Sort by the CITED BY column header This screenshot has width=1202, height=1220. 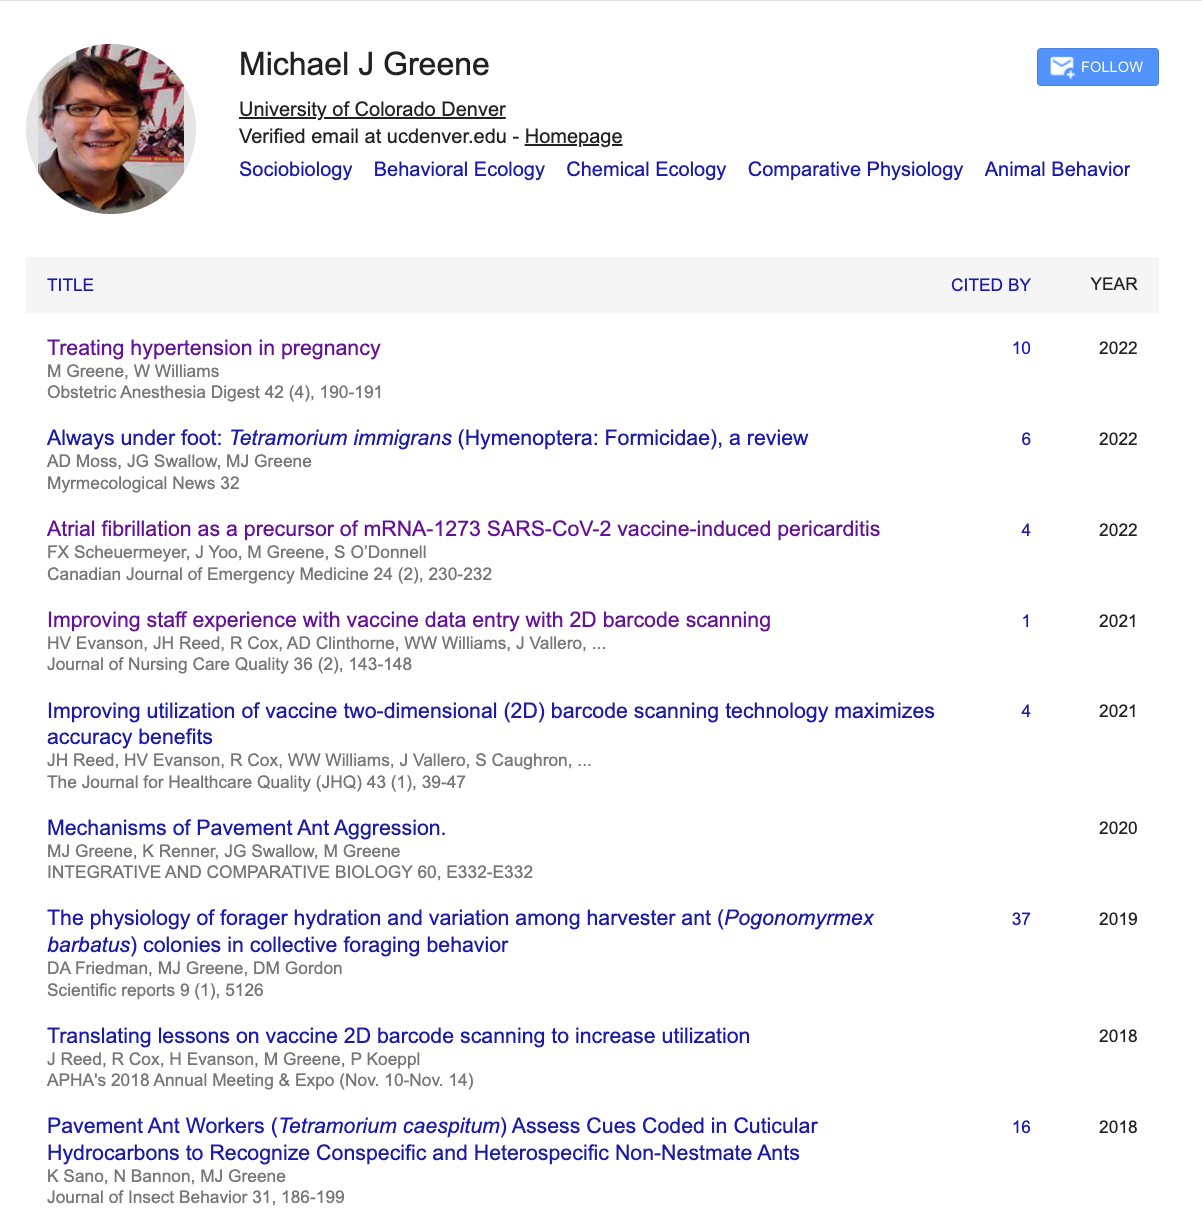(990, 285)
